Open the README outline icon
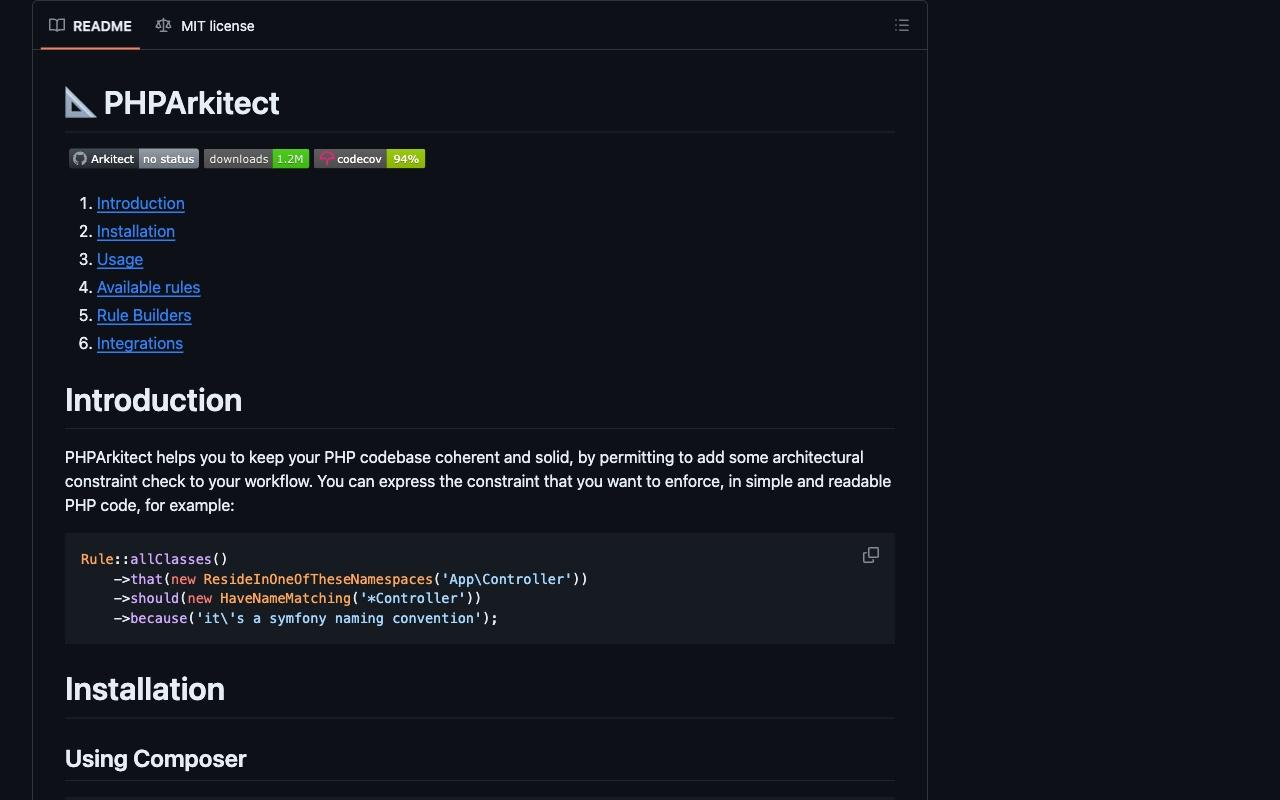 click(902, 25)
